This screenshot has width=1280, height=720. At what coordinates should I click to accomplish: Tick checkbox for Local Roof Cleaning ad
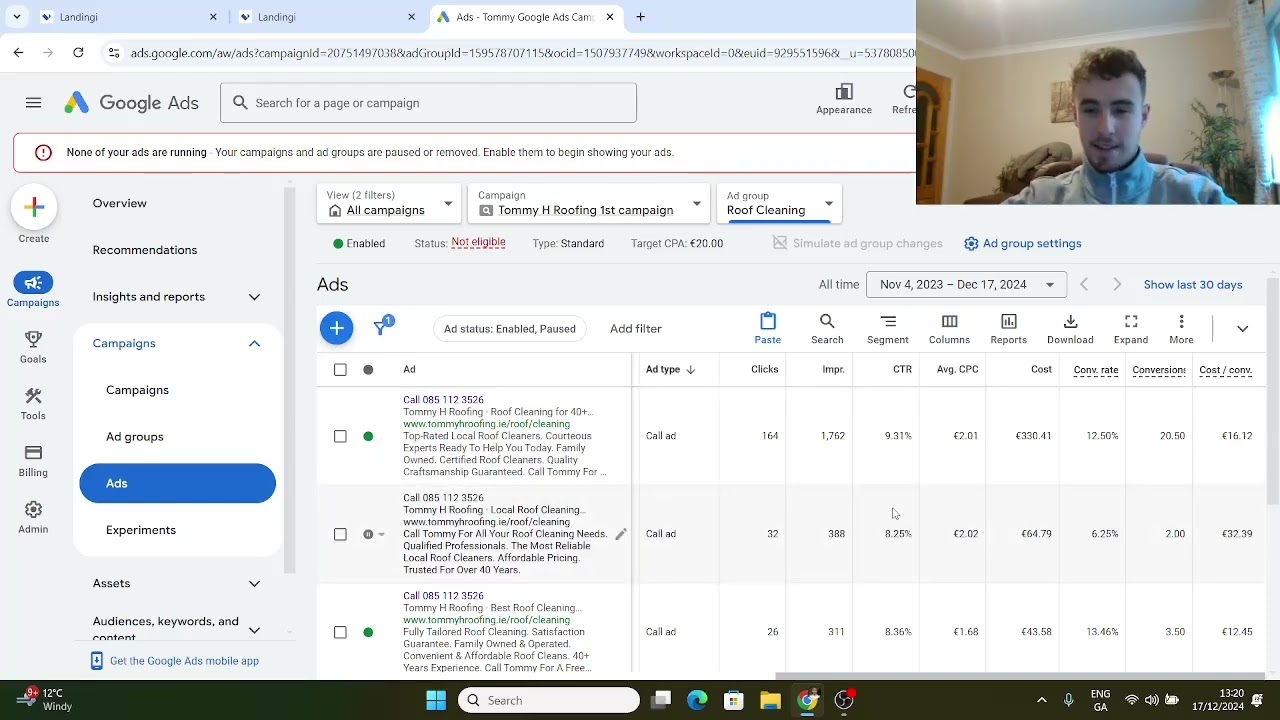click(340, 534)
